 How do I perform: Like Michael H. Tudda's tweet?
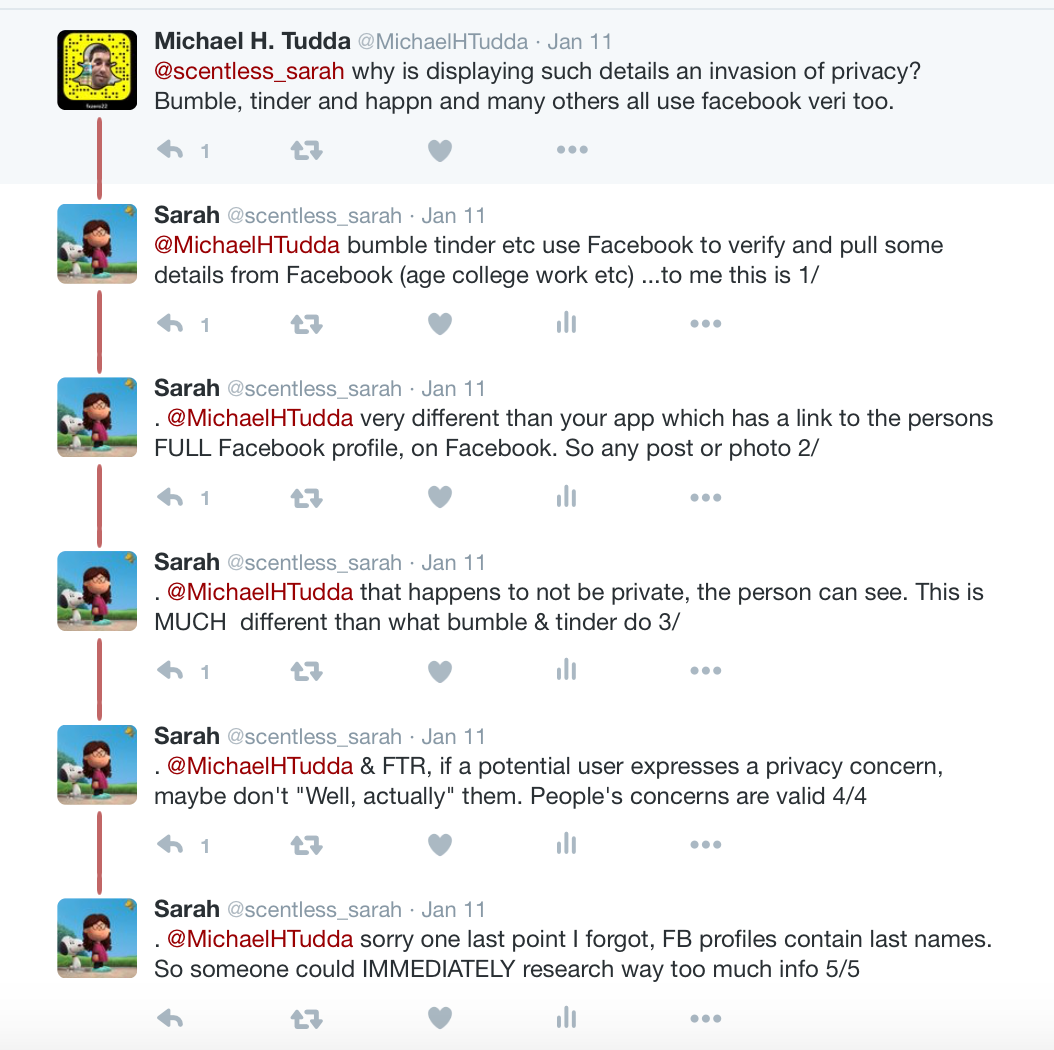(440, 150)
